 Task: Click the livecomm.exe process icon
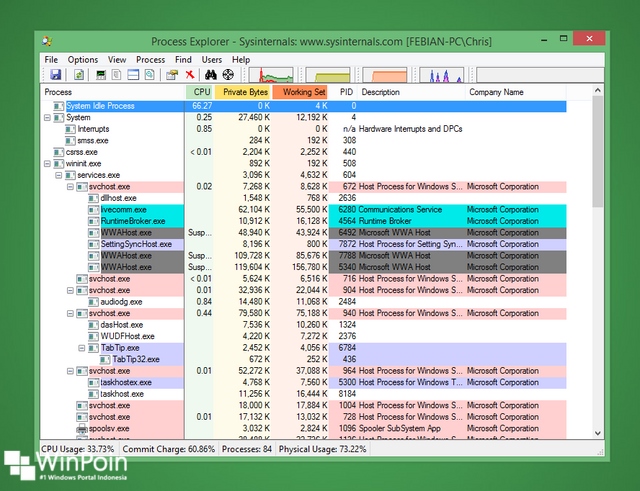(x=93, y=210)
